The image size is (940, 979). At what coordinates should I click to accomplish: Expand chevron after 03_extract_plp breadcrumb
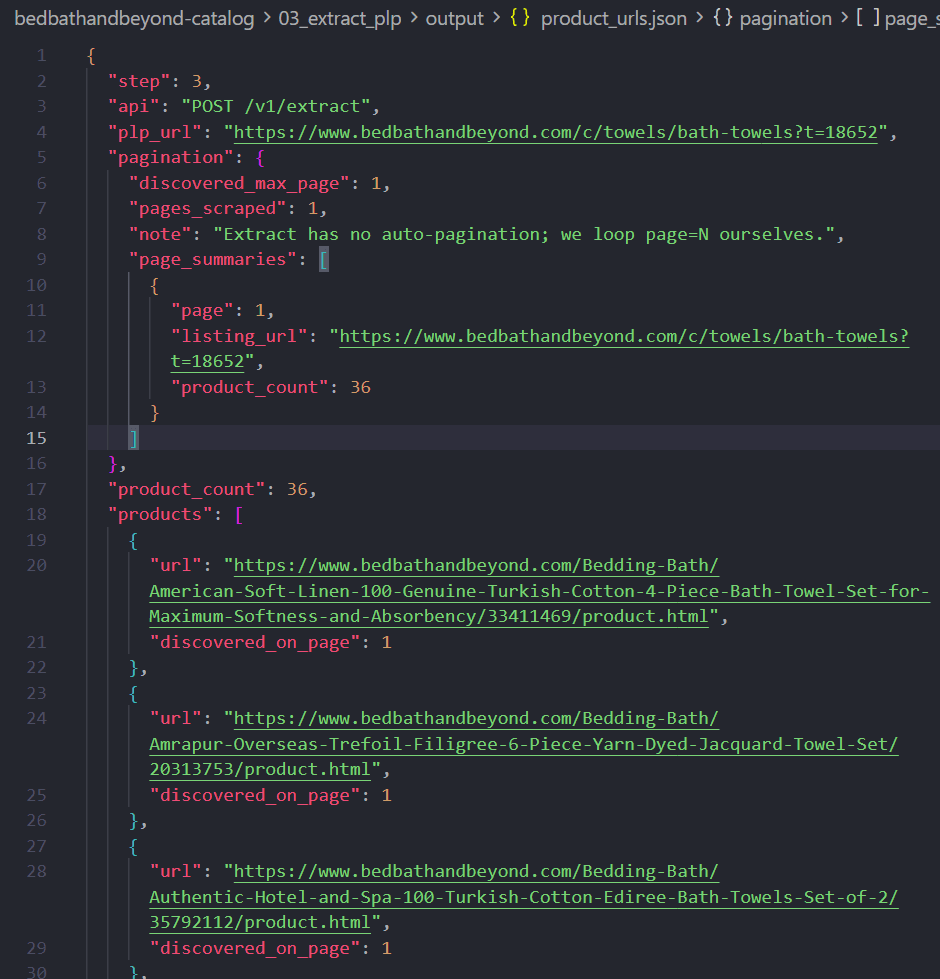(414, 18)
